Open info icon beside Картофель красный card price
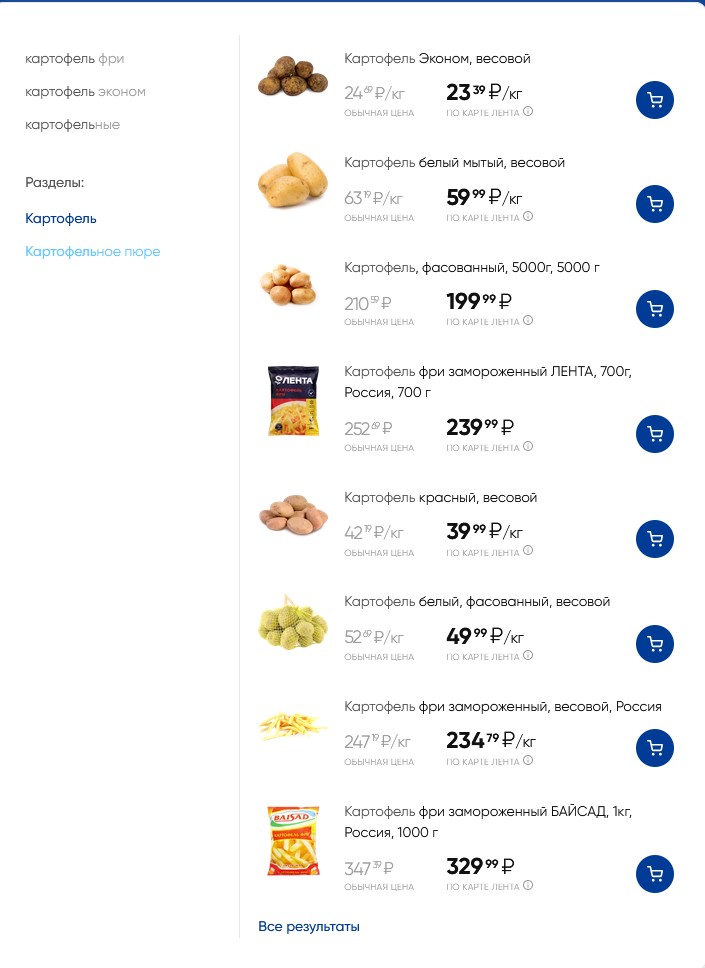Image resolution: width=705 pixels, height=968 pixels. [x=528, y=551]
